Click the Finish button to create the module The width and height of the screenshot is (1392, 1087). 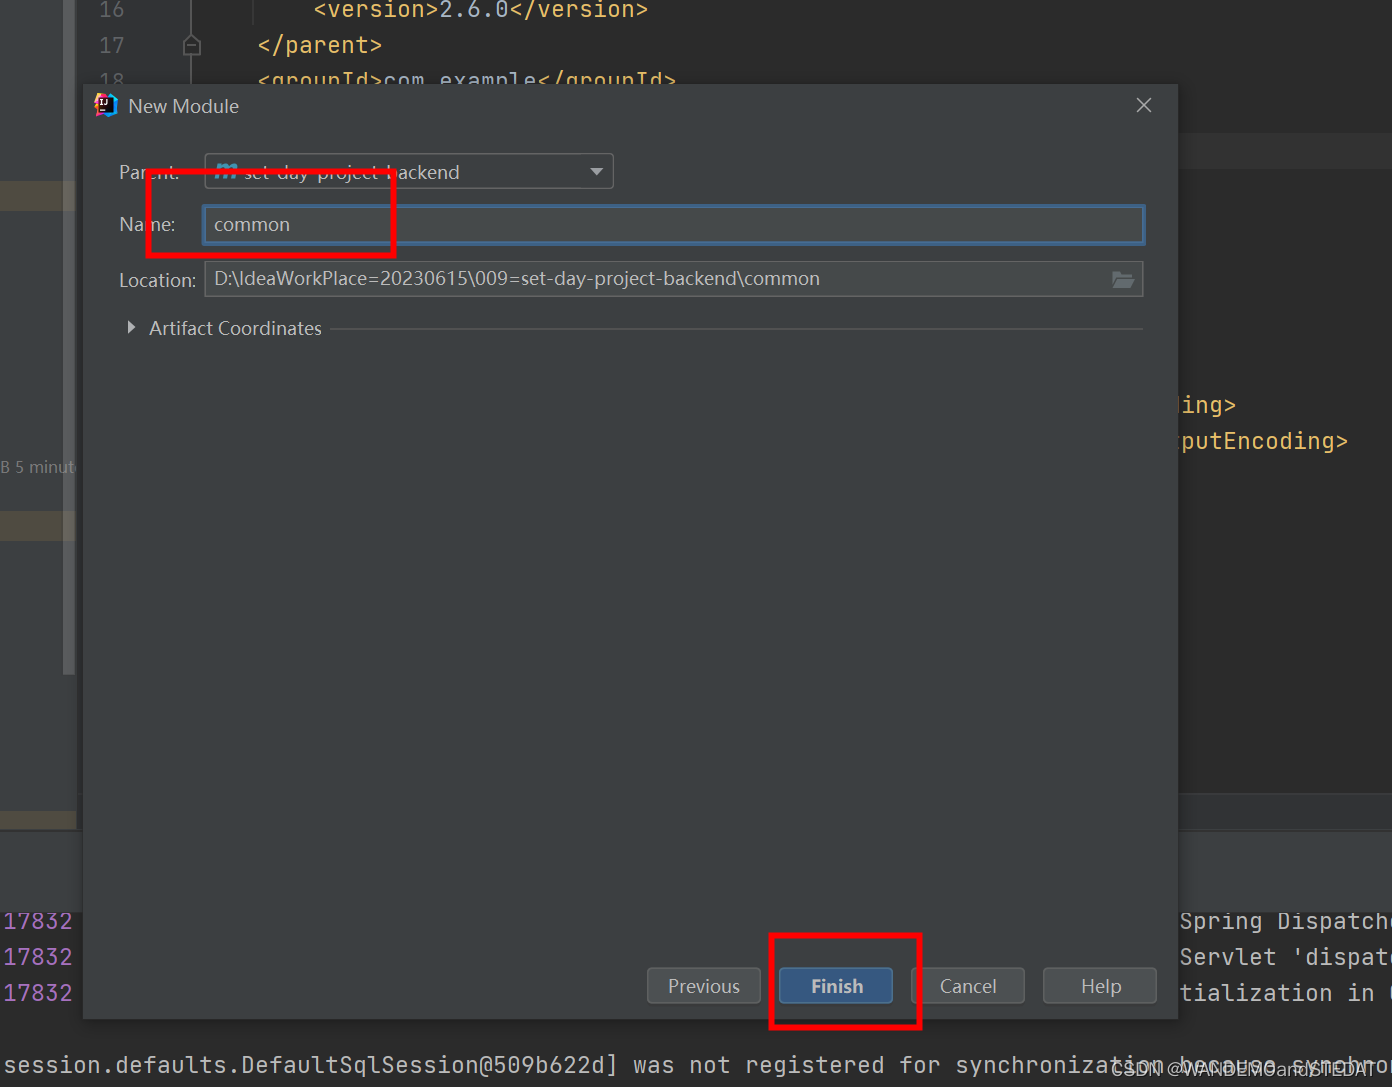click(x=835, y=985)
